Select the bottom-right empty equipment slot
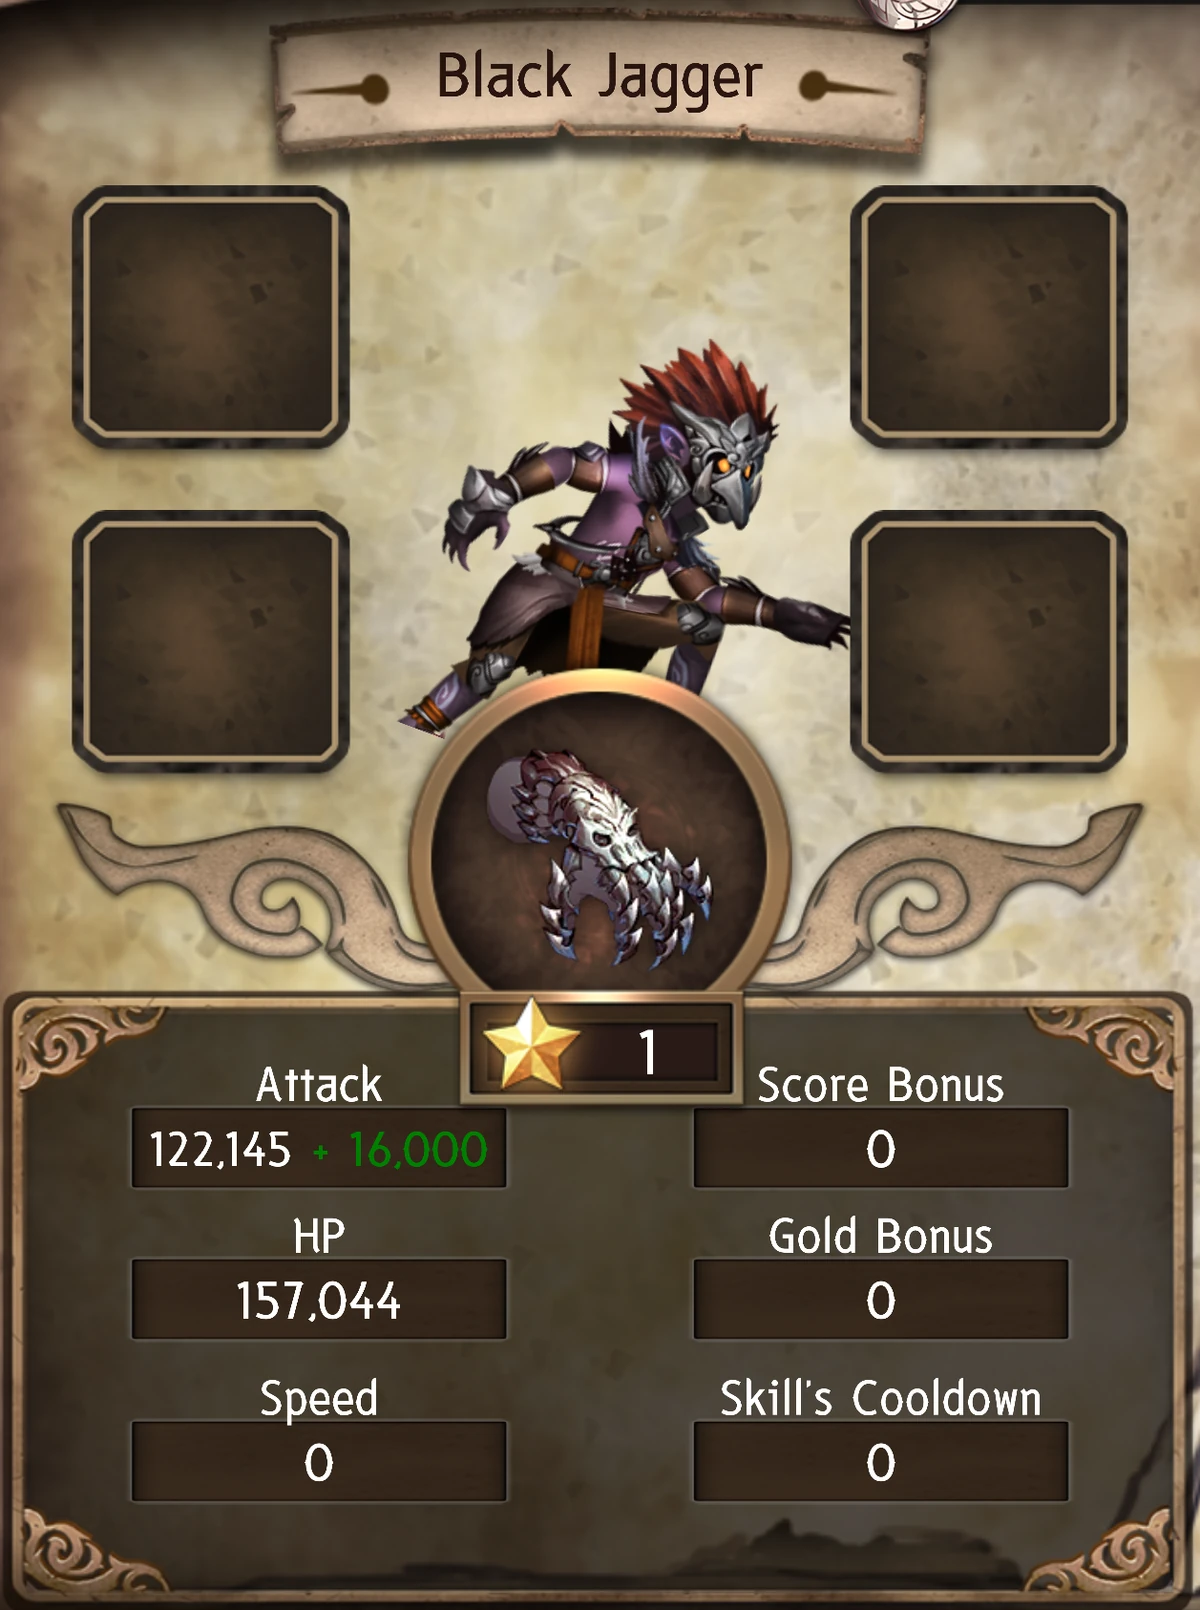Image resolution: width=1200 pixels, height=1610 pixels. [x=988, y=641]
